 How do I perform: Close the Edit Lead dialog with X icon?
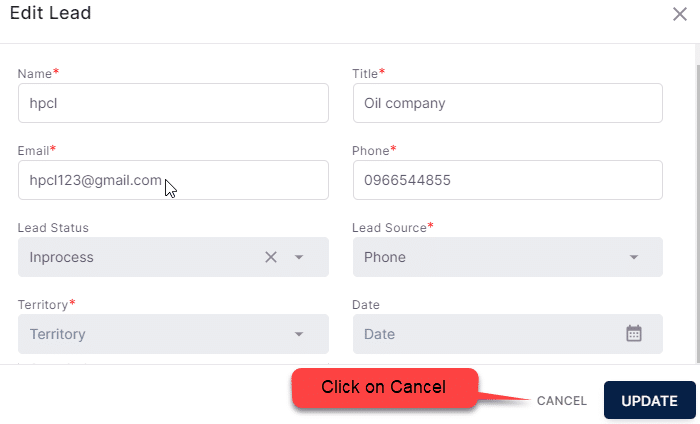(679, 14)
